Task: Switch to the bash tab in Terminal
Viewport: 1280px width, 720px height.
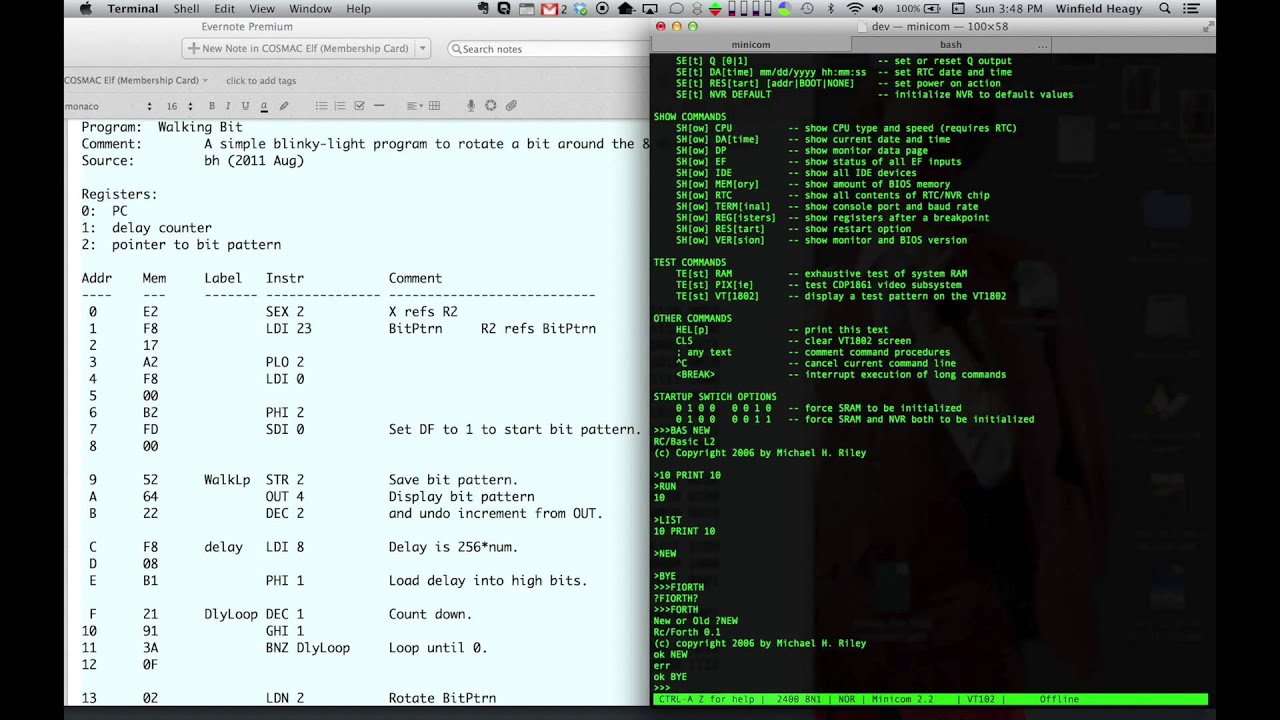Action: coord(951,45)
